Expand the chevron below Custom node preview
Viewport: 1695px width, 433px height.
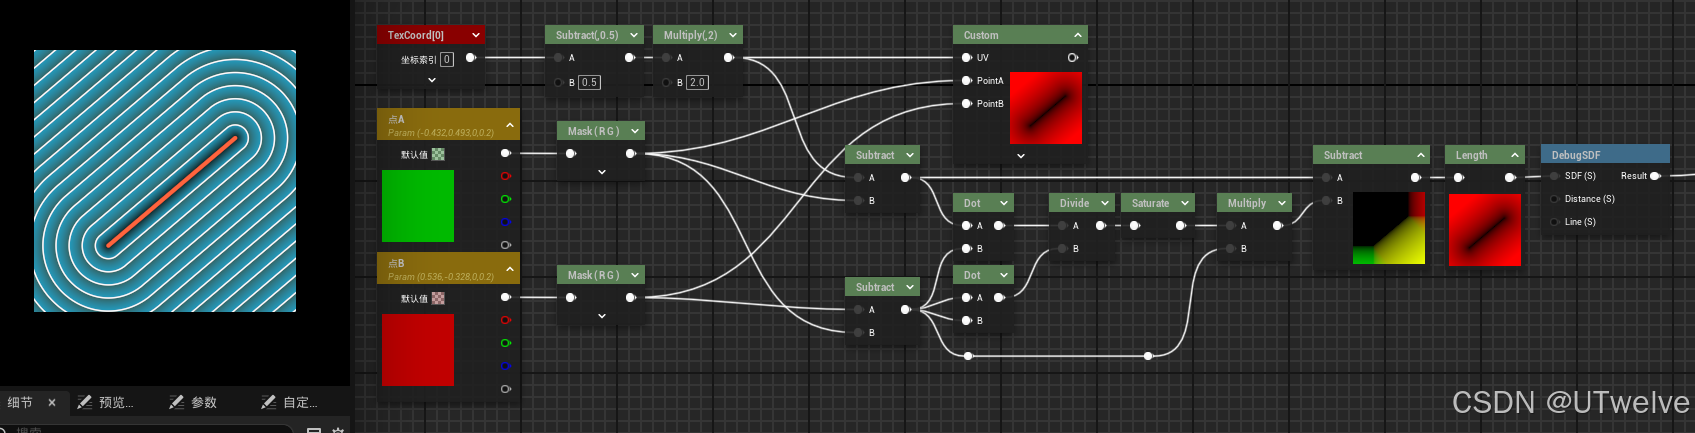(x=1020, y=156)
